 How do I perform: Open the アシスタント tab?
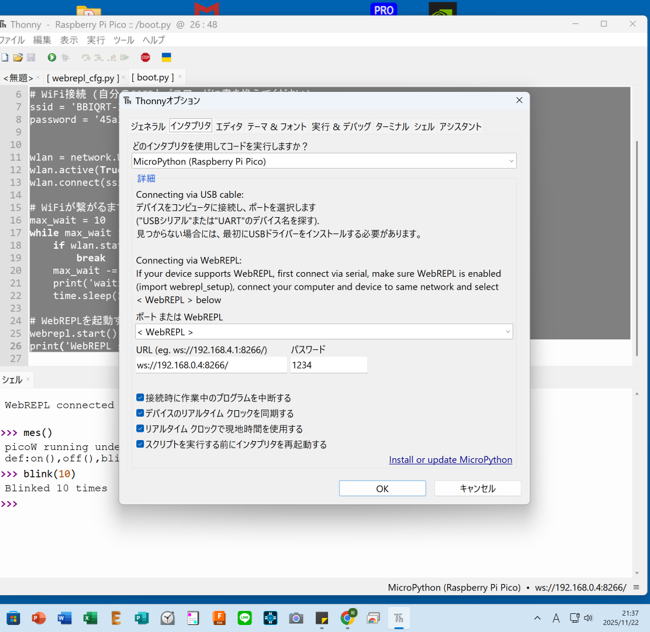pyautogui.click(x=460, y=126)
